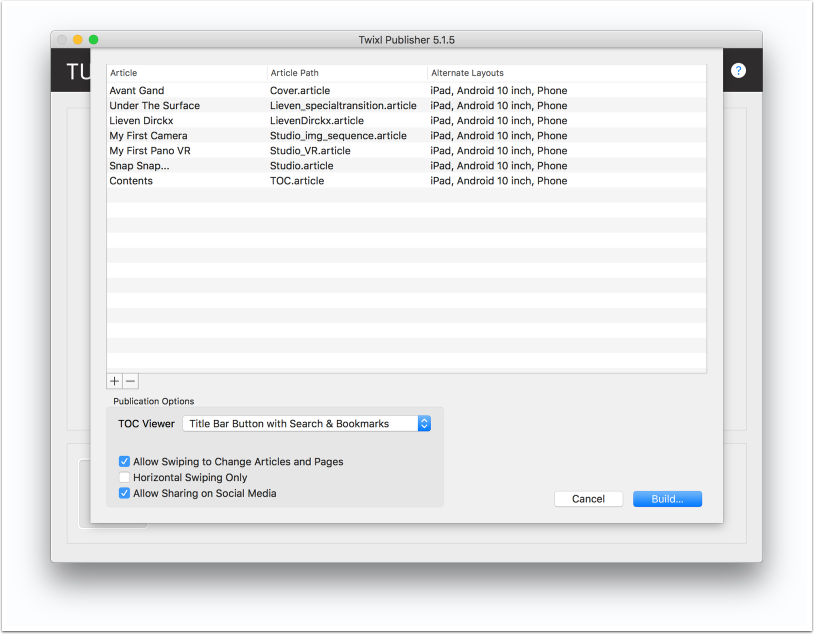Click the green zoom window button
The height and width of the screenshot is (634, 814).
coord(93,39)
